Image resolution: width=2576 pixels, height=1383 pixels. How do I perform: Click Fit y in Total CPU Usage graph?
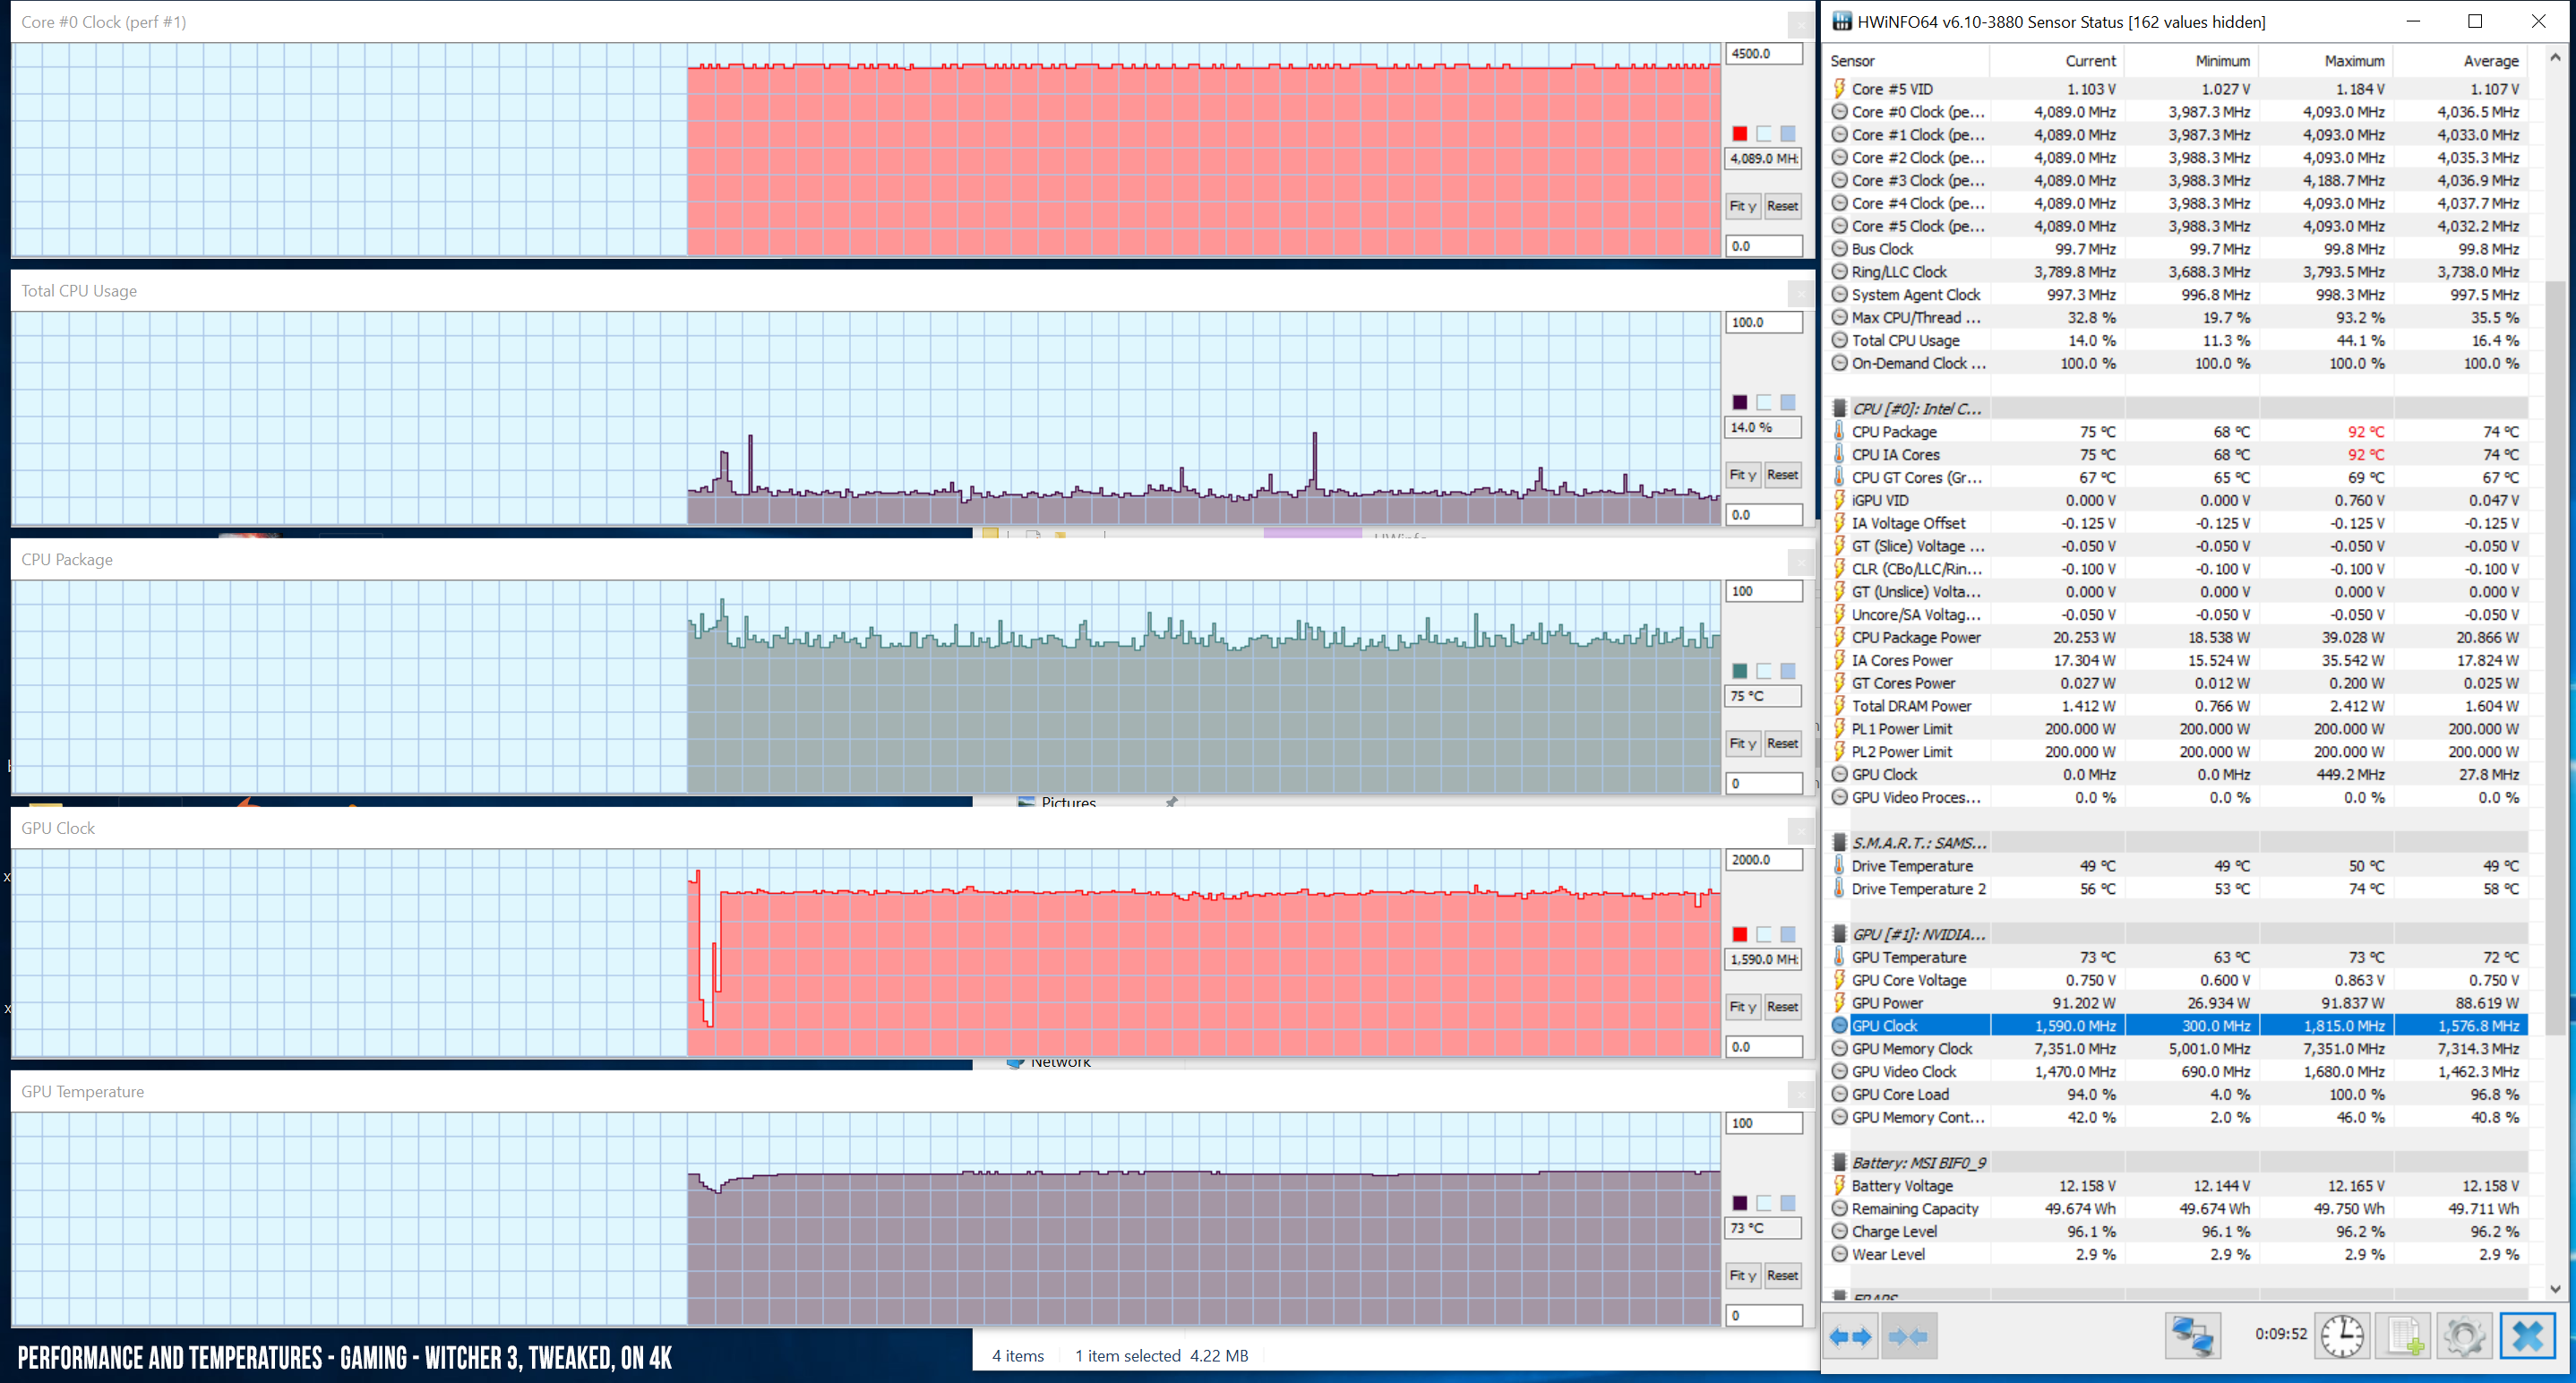(x=1743, y=474)
